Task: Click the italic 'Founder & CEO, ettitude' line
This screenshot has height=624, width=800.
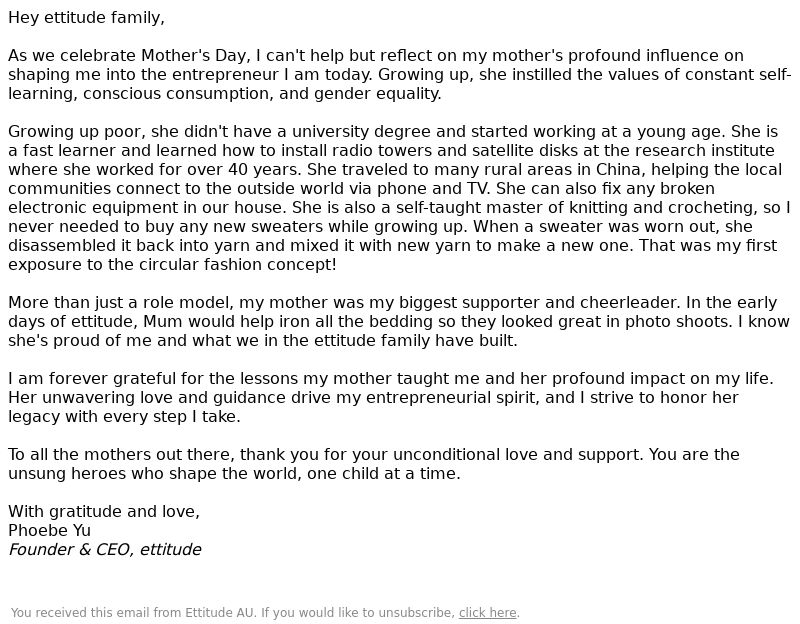Action: pos(105,550)
